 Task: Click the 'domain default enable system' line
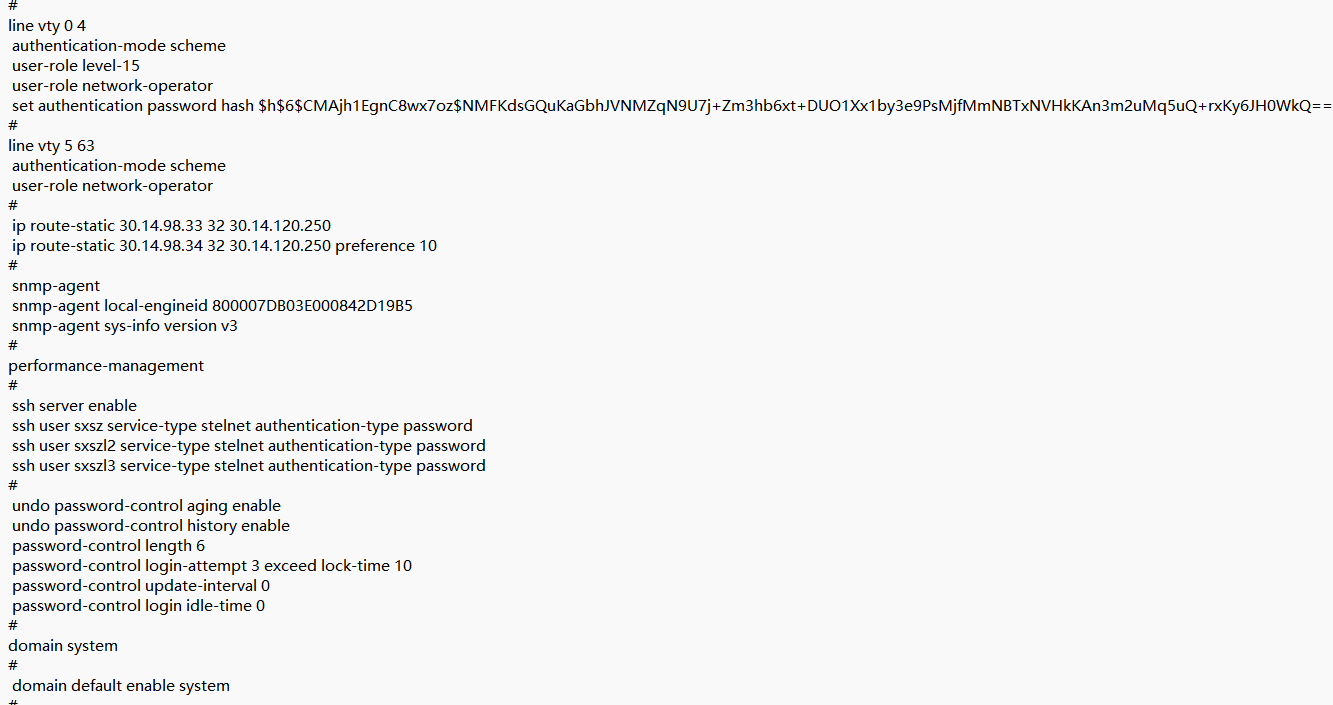pos(121,685)
